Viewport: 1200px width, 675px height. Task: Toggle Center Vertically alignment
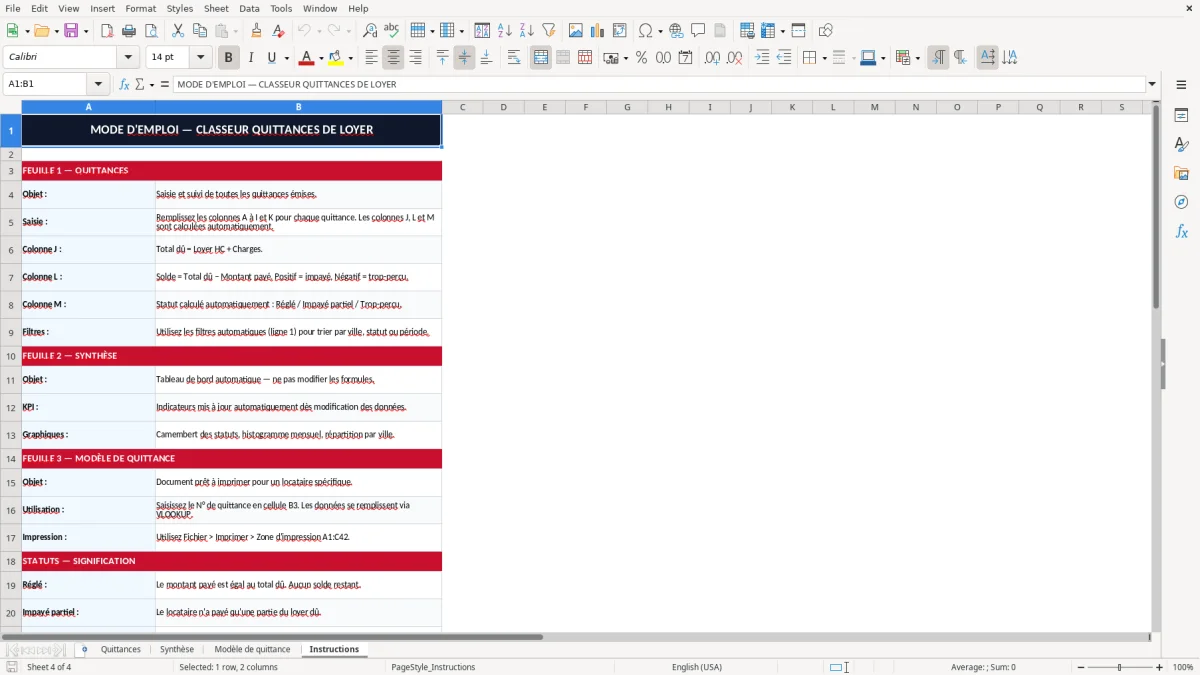(x=464, y=58)
